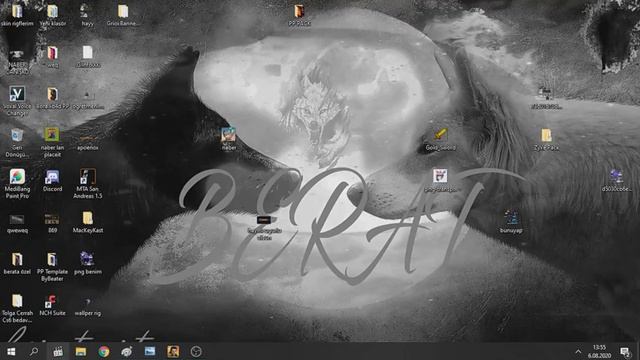Click the taskbar search magnifier
640x360 pixels.
pos(34,351)
